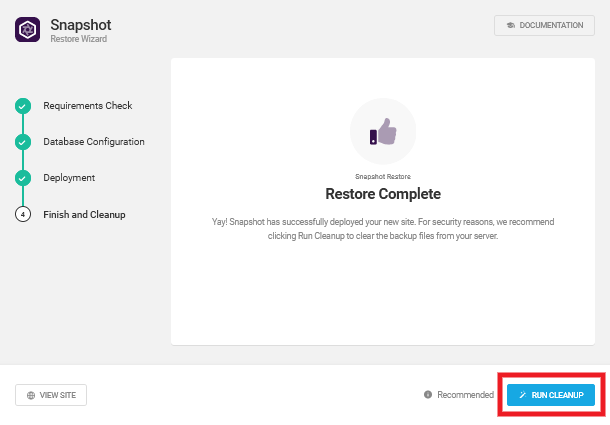
Task: Click the Snapshot hexagon logo icon
Action: point(27,29)
